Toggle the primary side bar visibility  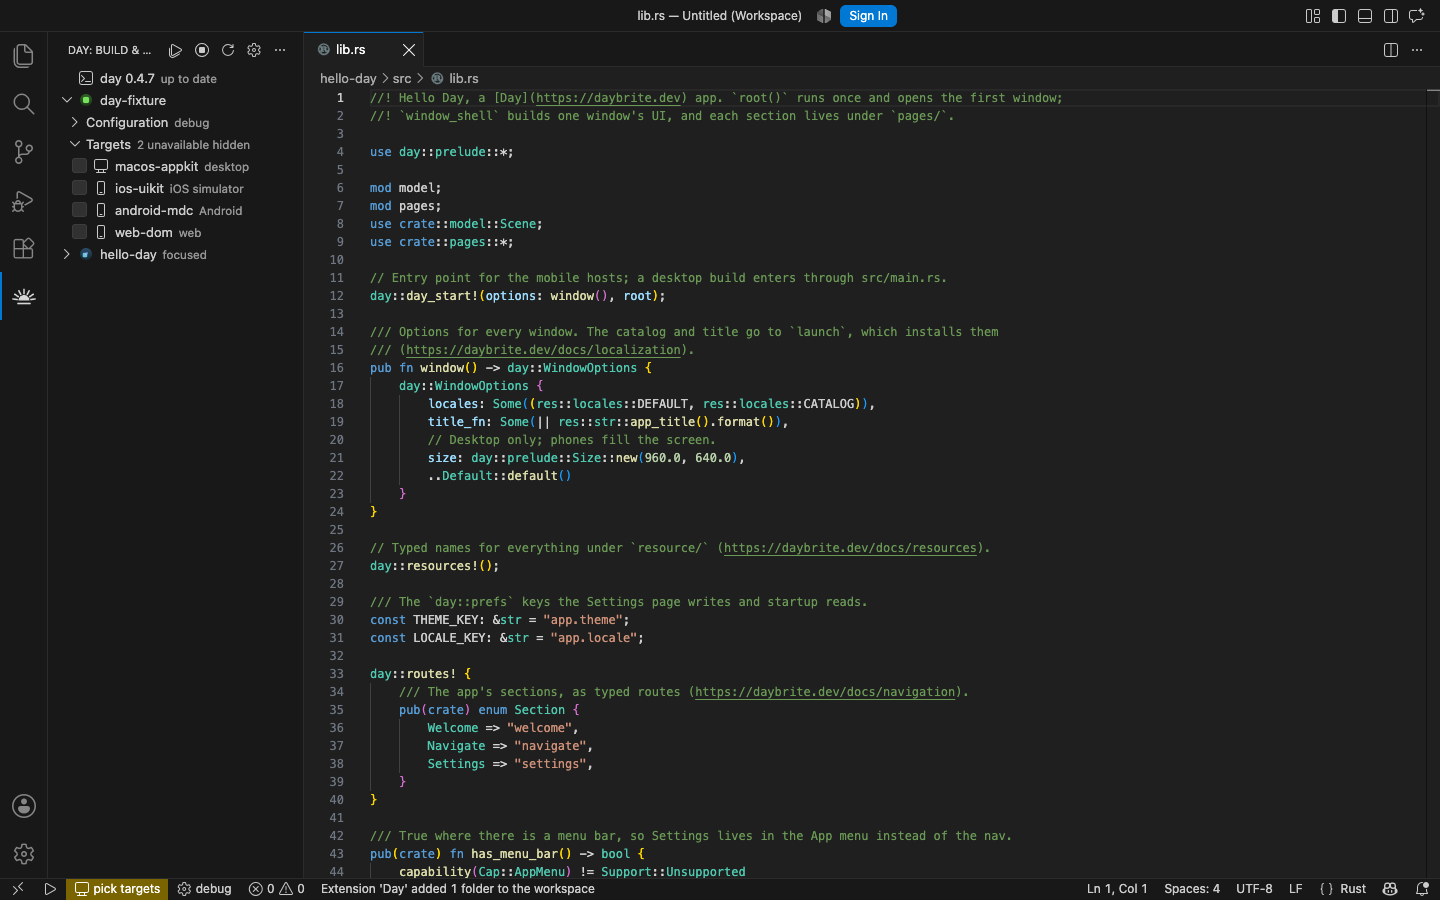[1339, 16]
